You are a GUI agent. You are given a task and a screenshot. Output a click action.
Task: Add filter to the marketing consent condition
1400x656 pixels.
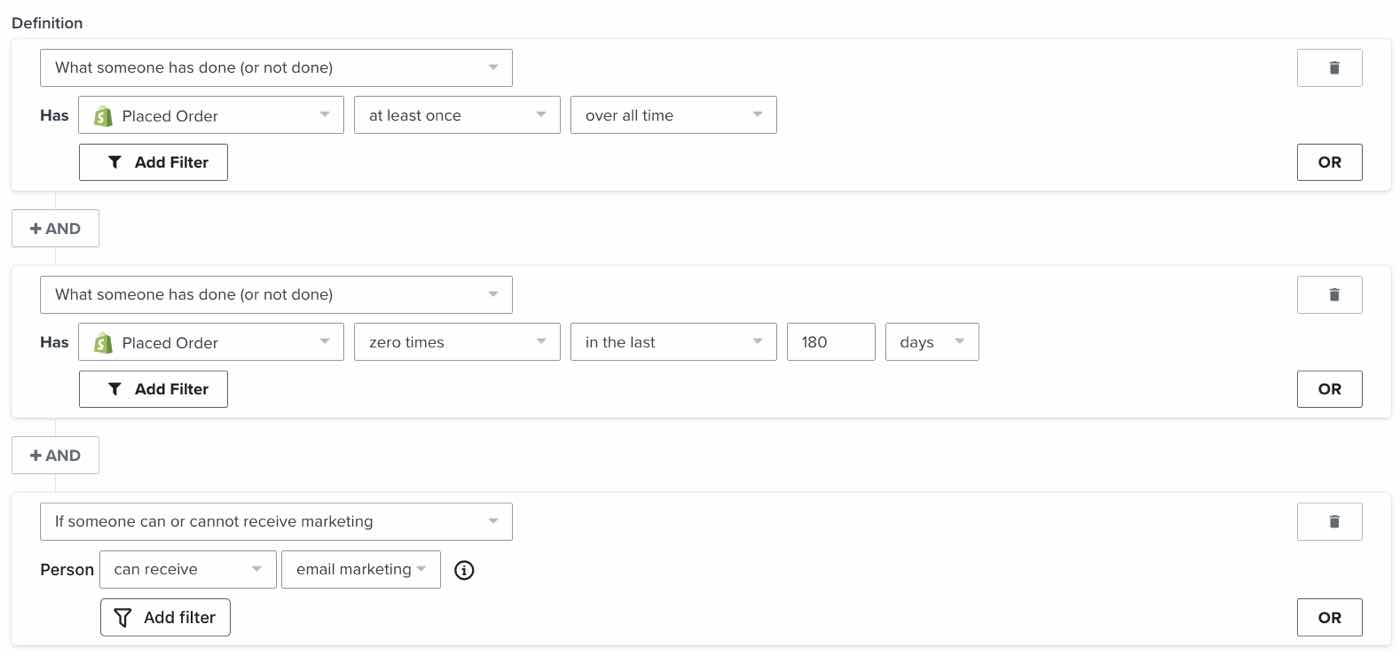pyautogui.click(x=165, y=618)
